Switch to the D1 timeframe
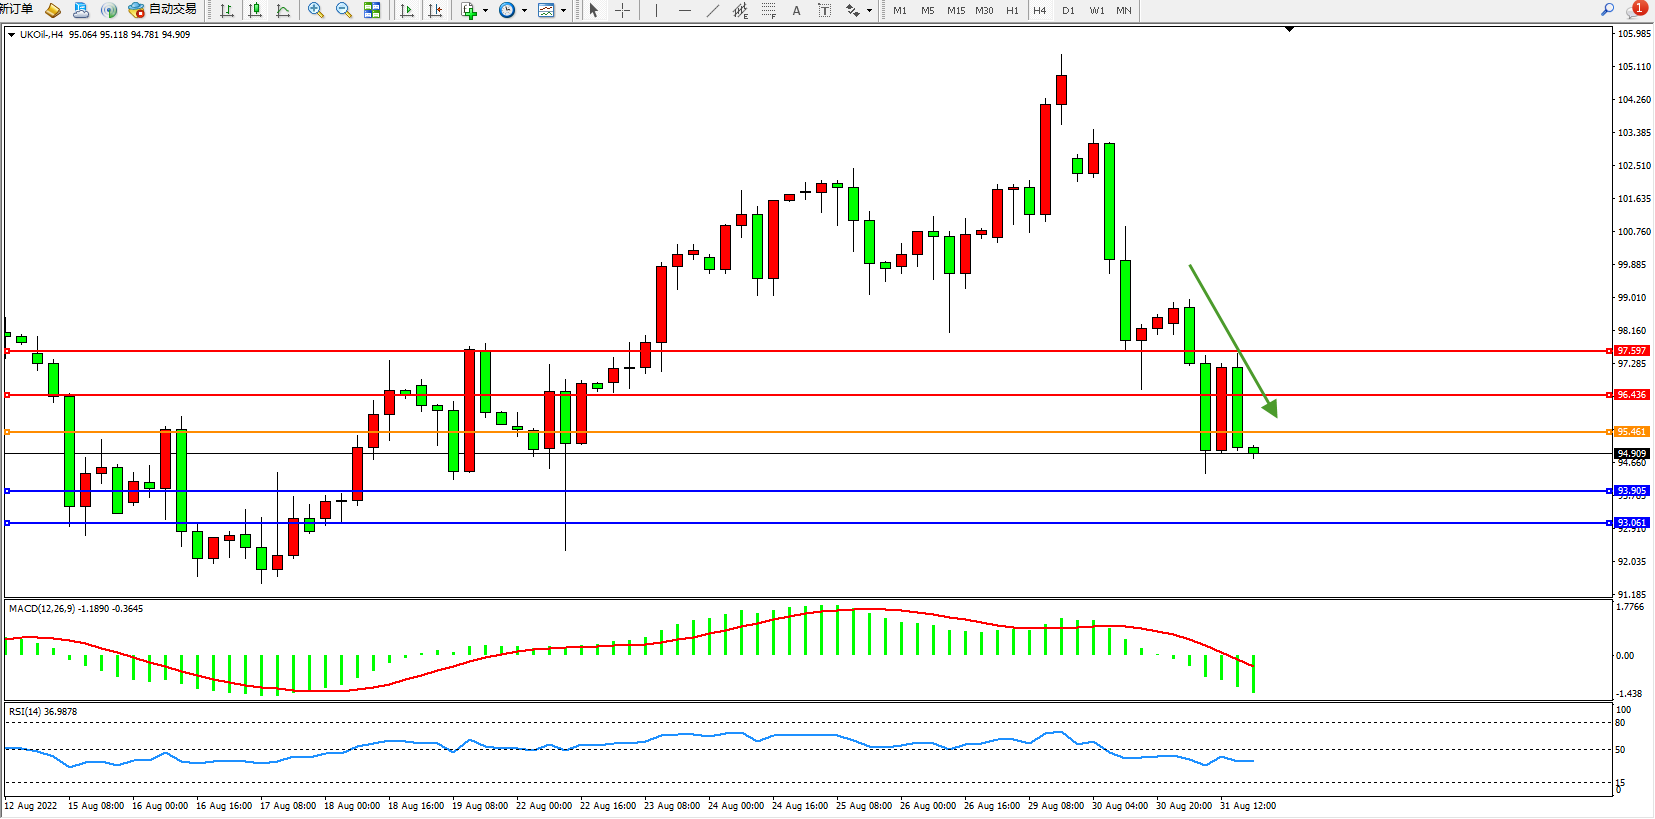The height and width of the screenshot is (819, 1655). pyautogui.click(x=1068, y=10)
